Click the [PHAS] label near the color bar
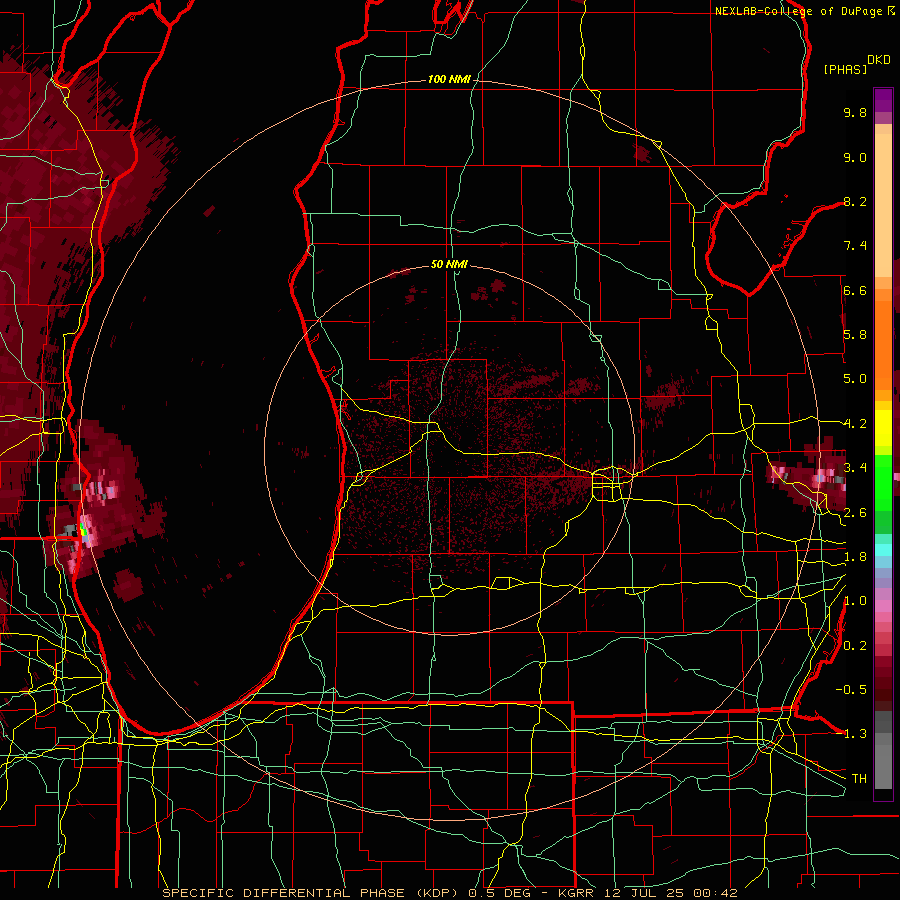Screen dimensions: 900x900 point(845,70)
